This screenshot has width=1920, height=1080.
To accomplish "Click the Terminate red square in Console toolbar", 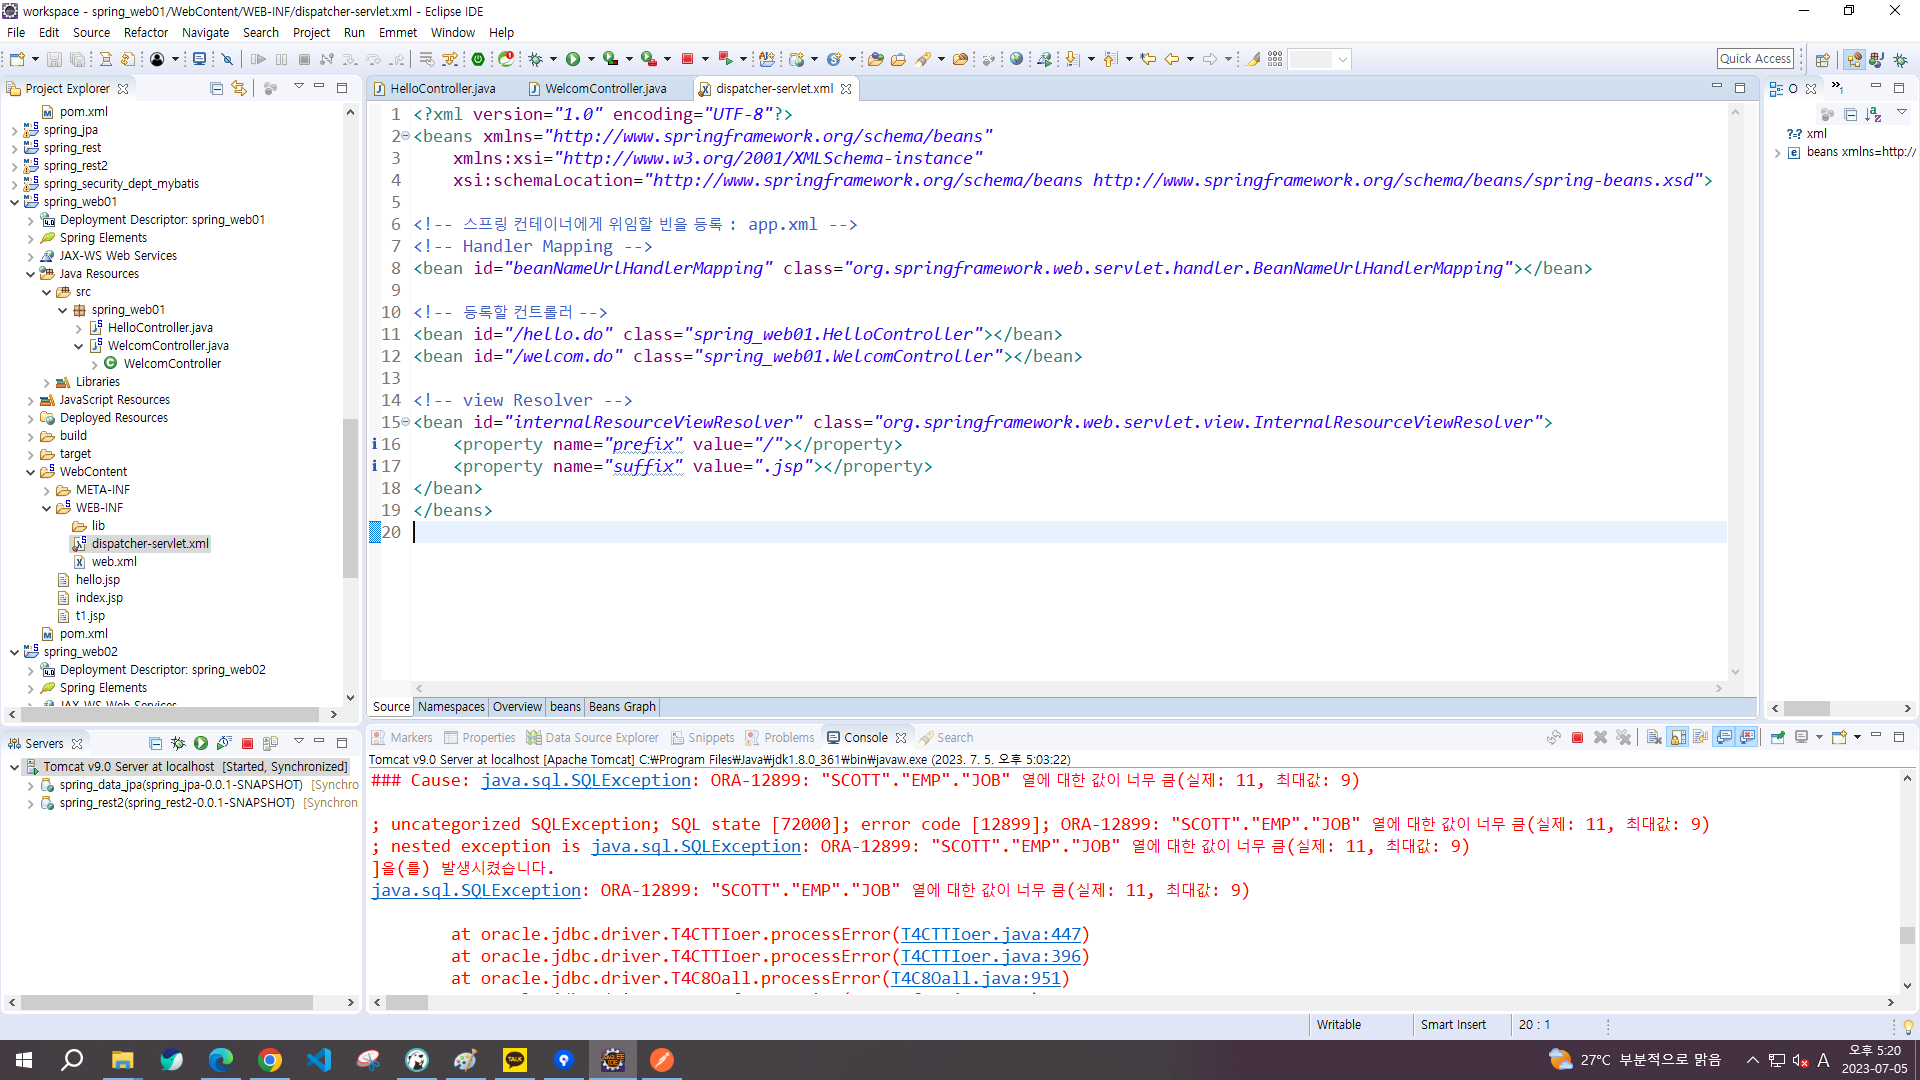I will [1577, 738].
